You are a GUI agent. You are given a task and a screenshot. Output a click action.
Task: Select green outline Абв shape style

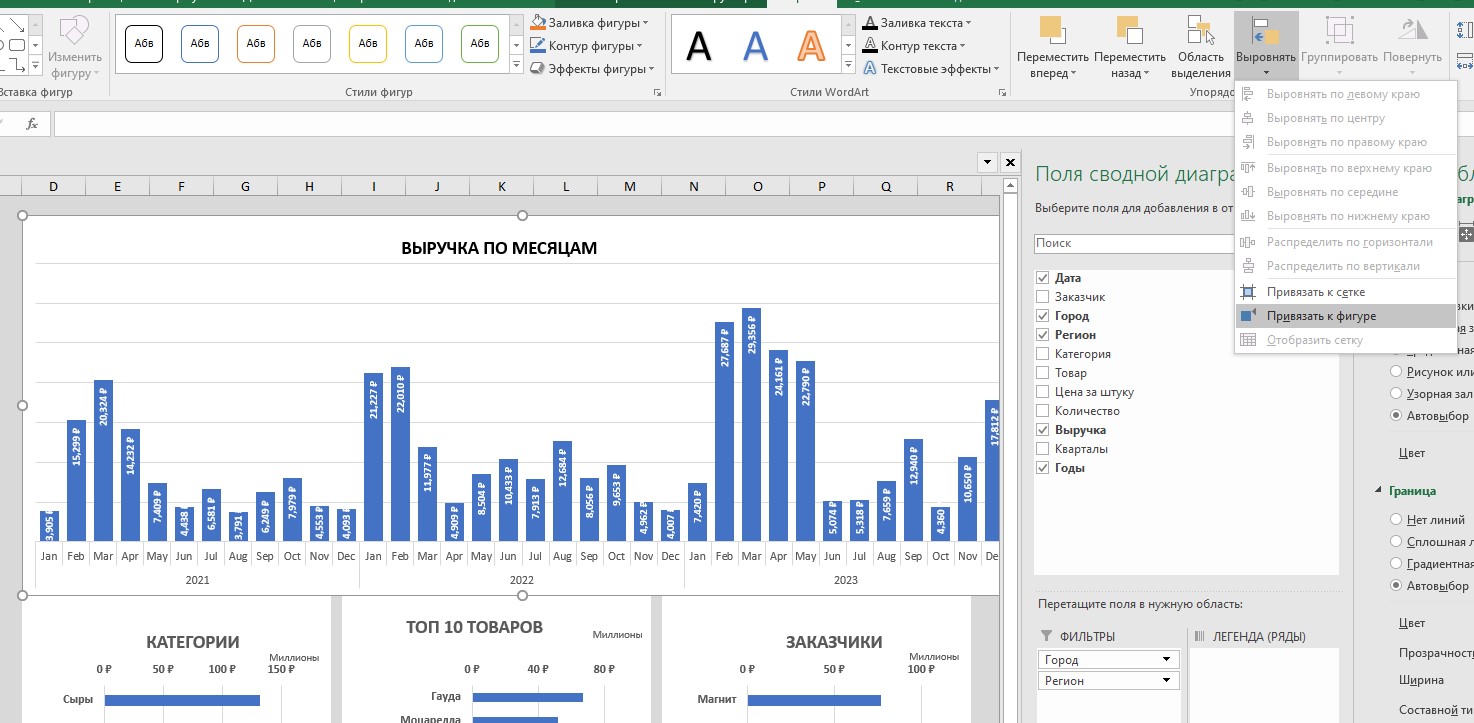click(480, 43)
